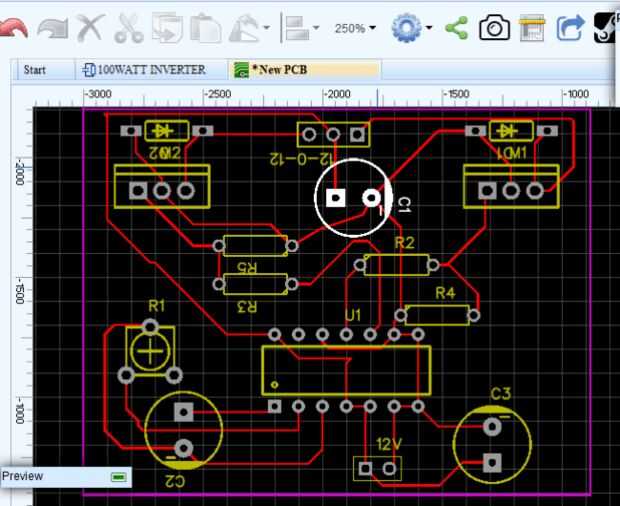This screenshot has height=506, width=620.
Task: Click the Clear brush icon
Action: pyautogui.click(x=244, y=28)
